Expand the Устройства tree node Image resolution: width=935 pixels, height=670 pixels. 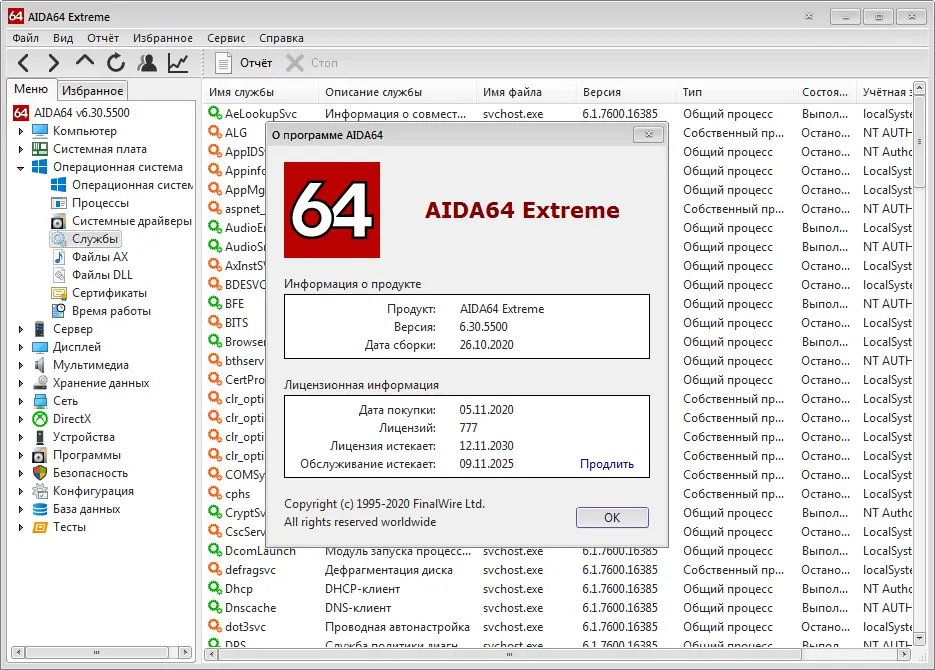tap(21, 438)
